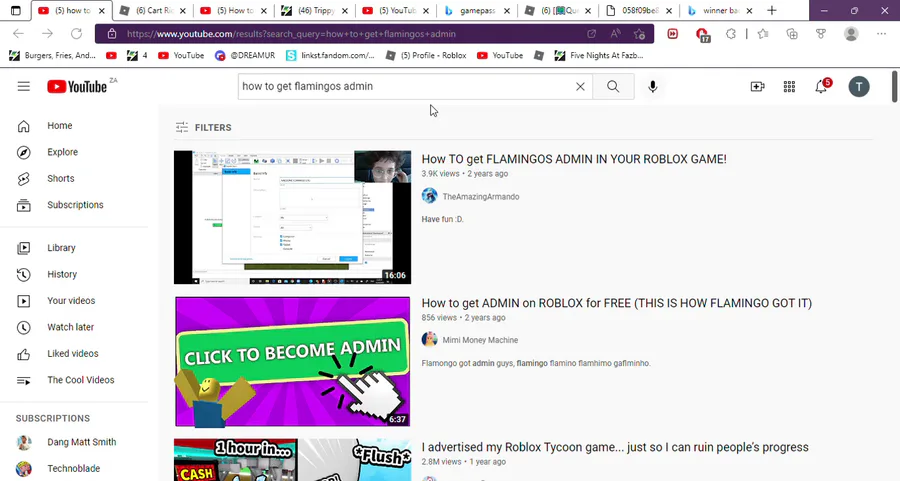Open tab actions menu icon

pyautogui.click(x=15, y=10)
